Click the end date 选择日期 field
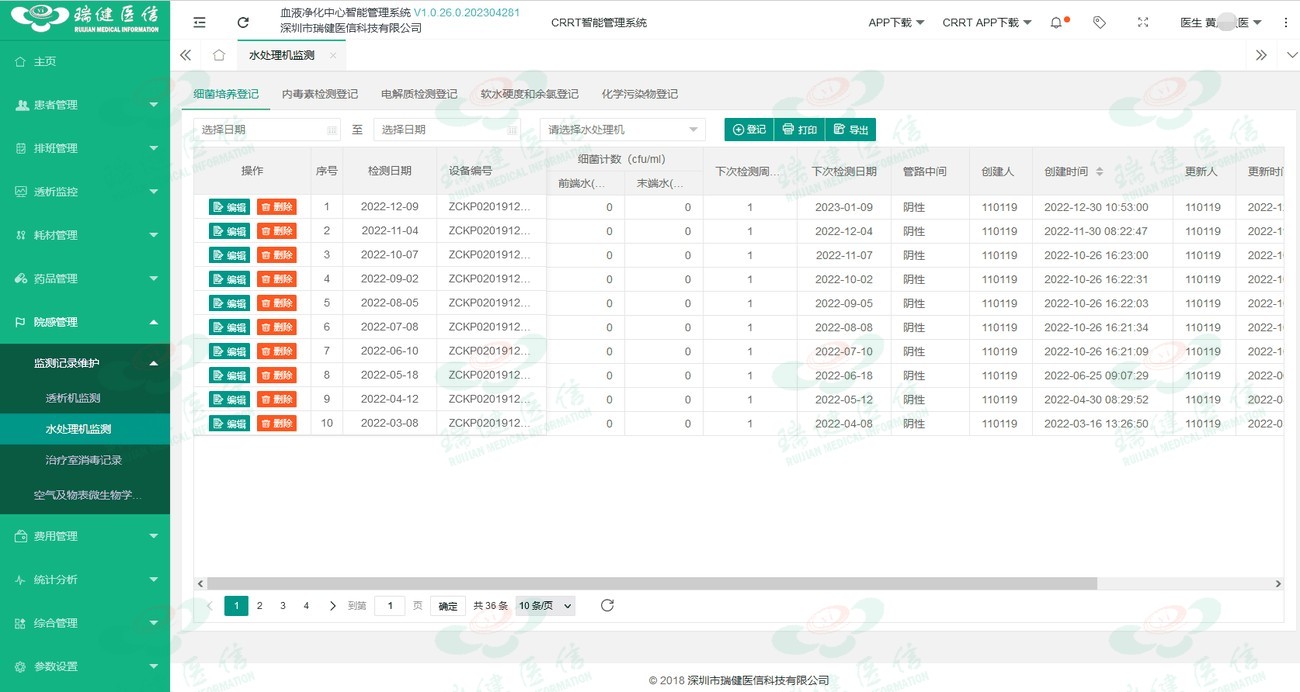This screenshot has width=1300, height=692. (x=447, y=129)
